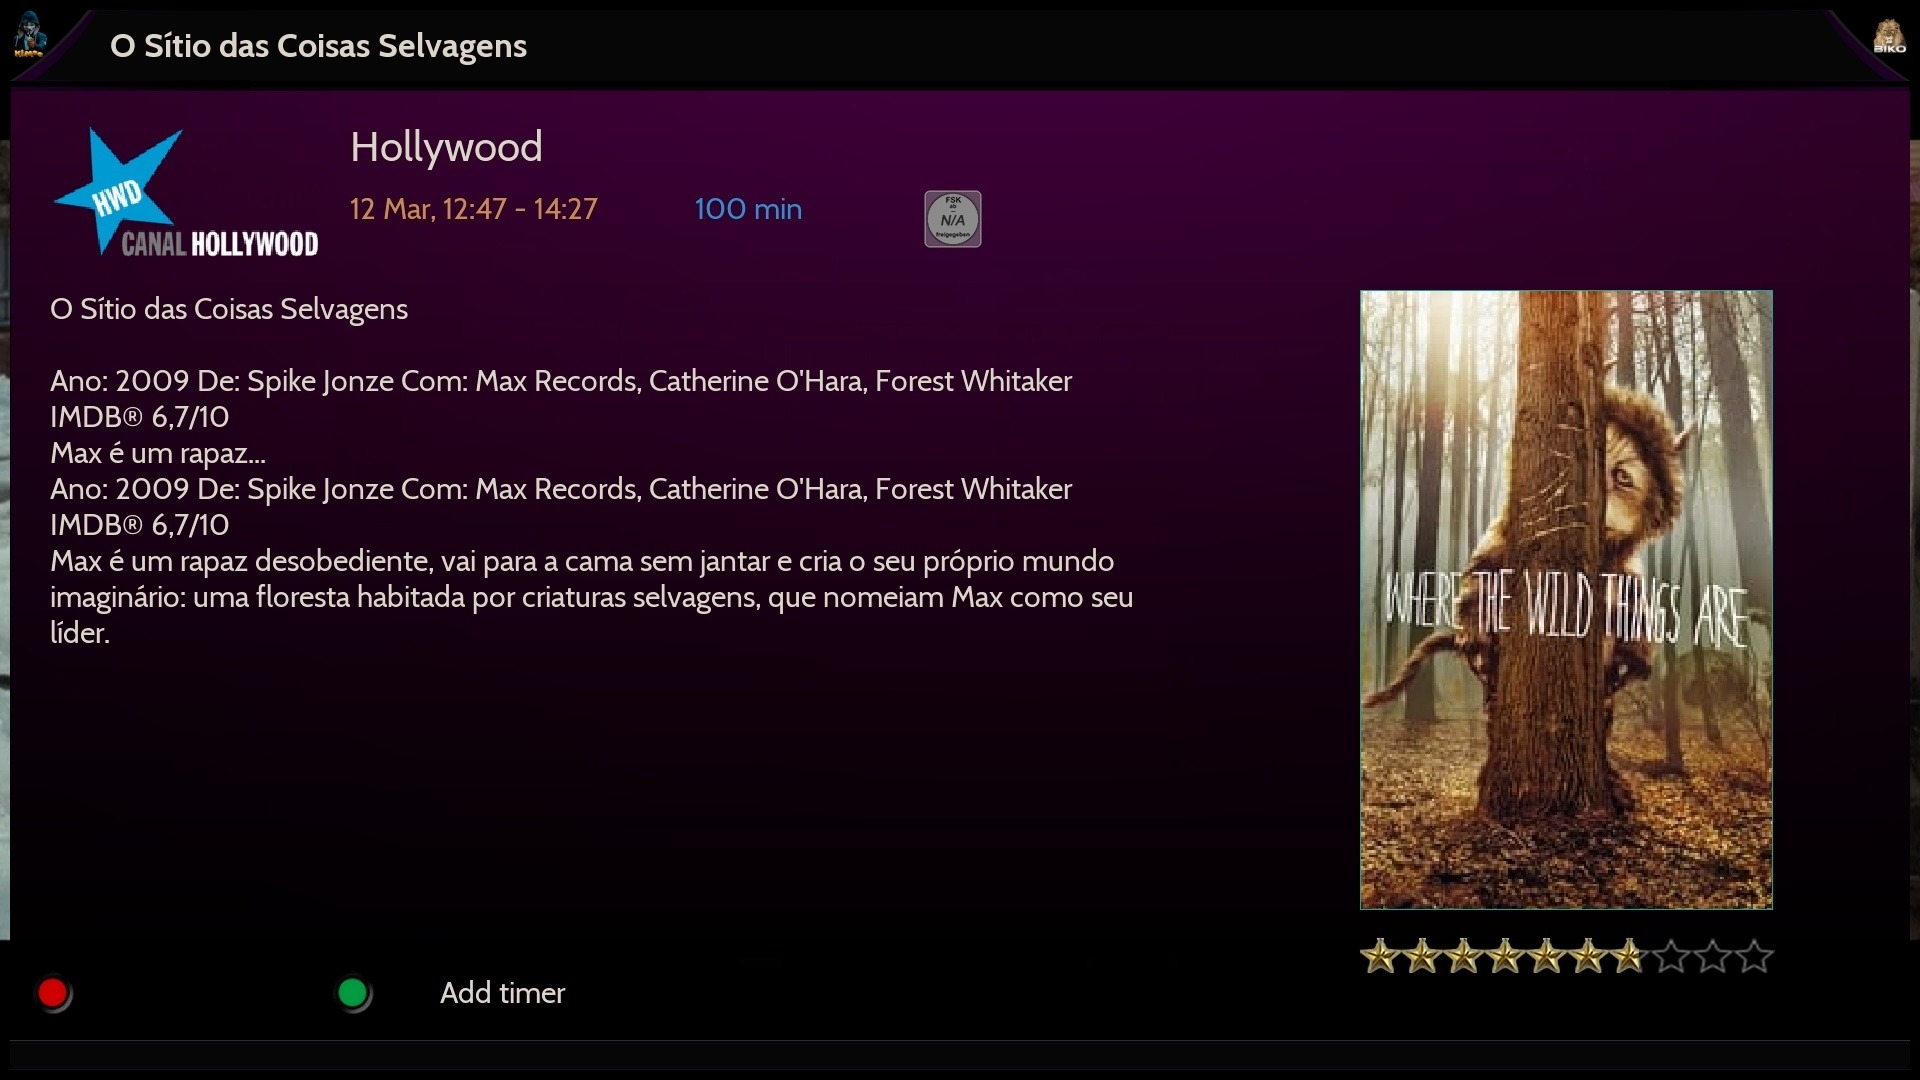
Task: Click the FSK N/A rating badge
Action: [x=952, y=218]
